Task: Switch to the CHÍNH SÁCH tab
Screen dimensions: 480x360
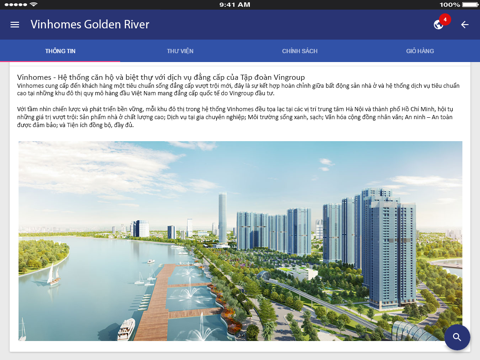Action: click(300, 51)
